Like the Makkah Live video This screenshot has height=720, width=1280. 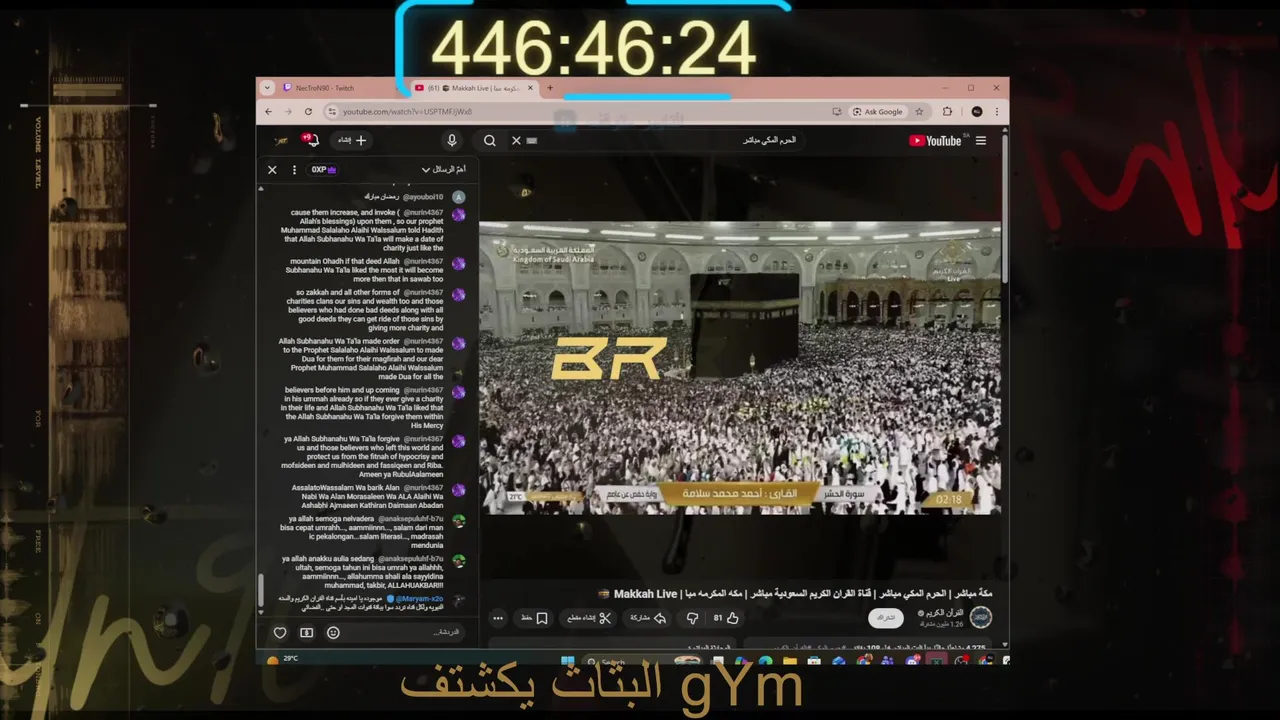click(726, 618)
